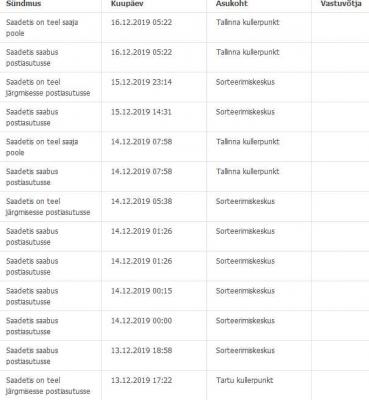Select Sorteerimiskeskus location at 14.12.2019 05:38
The height and width of the screenshot is (400, 369).
[245, 201]
